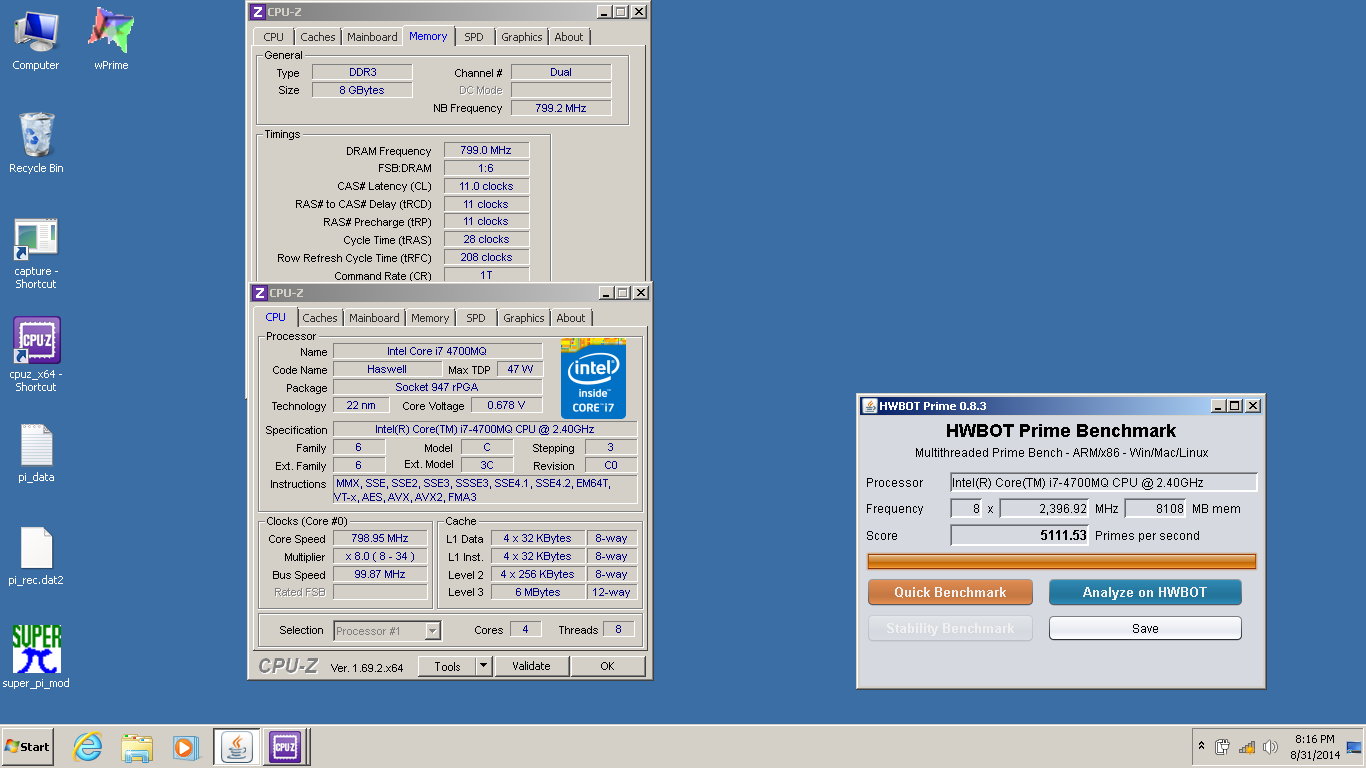Click CPU-Z icon in Memory window titlebar
1366x768 pixels.
coord(258,12)
